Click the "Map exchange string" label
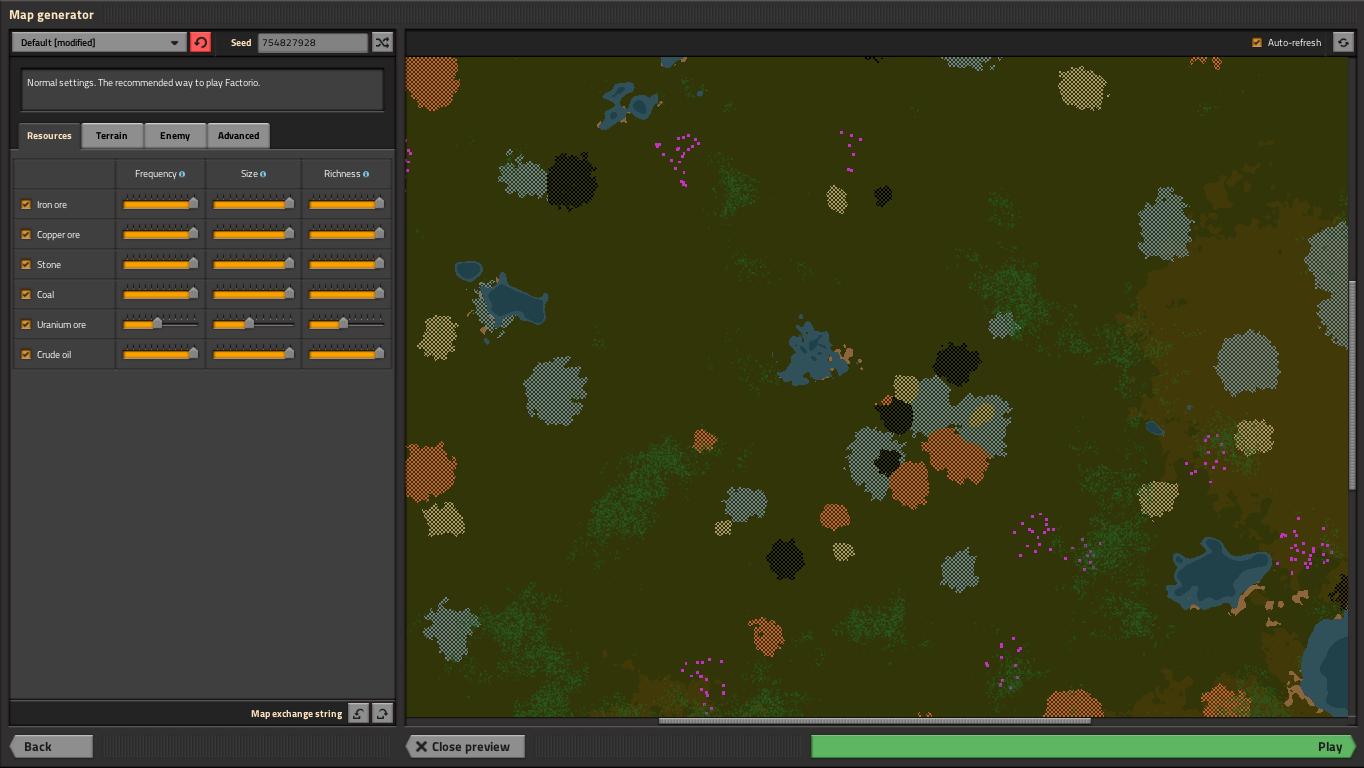Screen dimensions: 1364x768 296,714
